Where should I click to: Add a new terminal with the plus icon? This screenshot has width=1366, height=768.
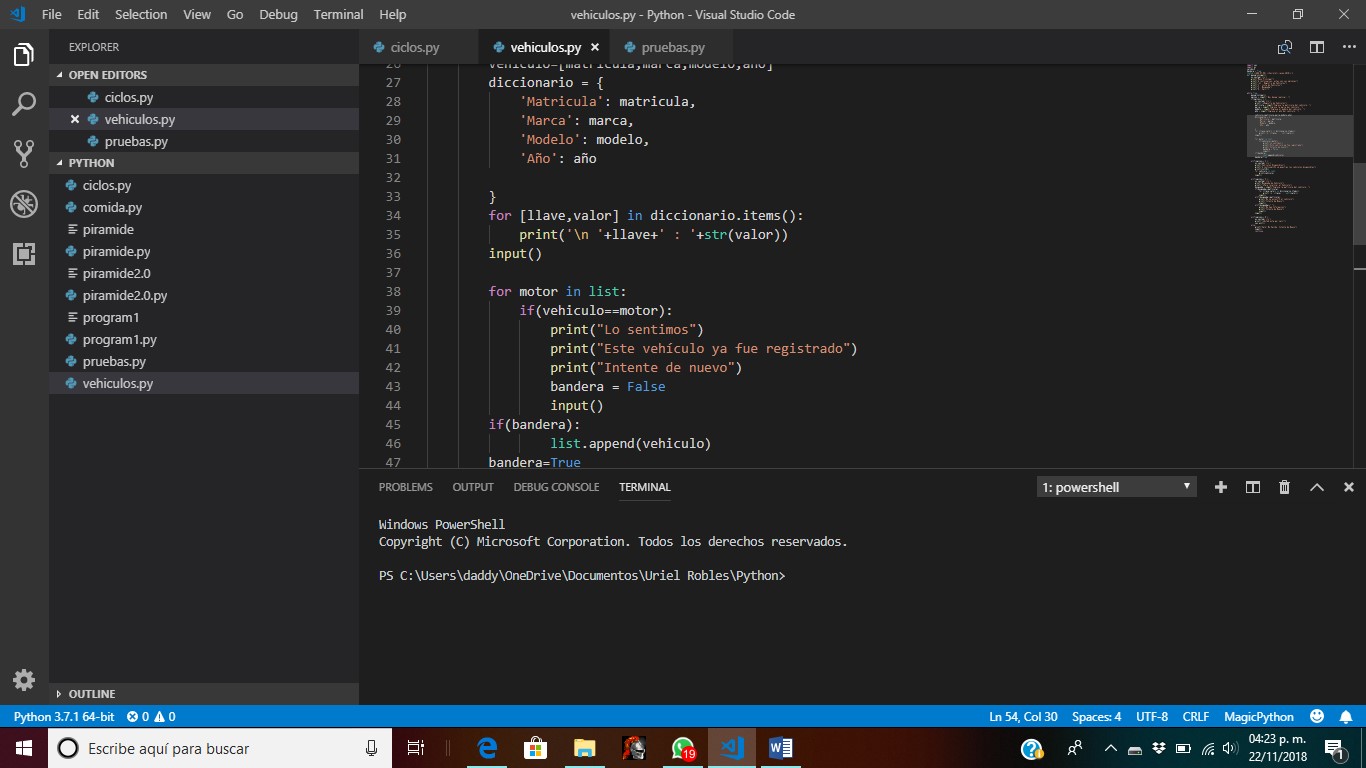coord(1220,487)
